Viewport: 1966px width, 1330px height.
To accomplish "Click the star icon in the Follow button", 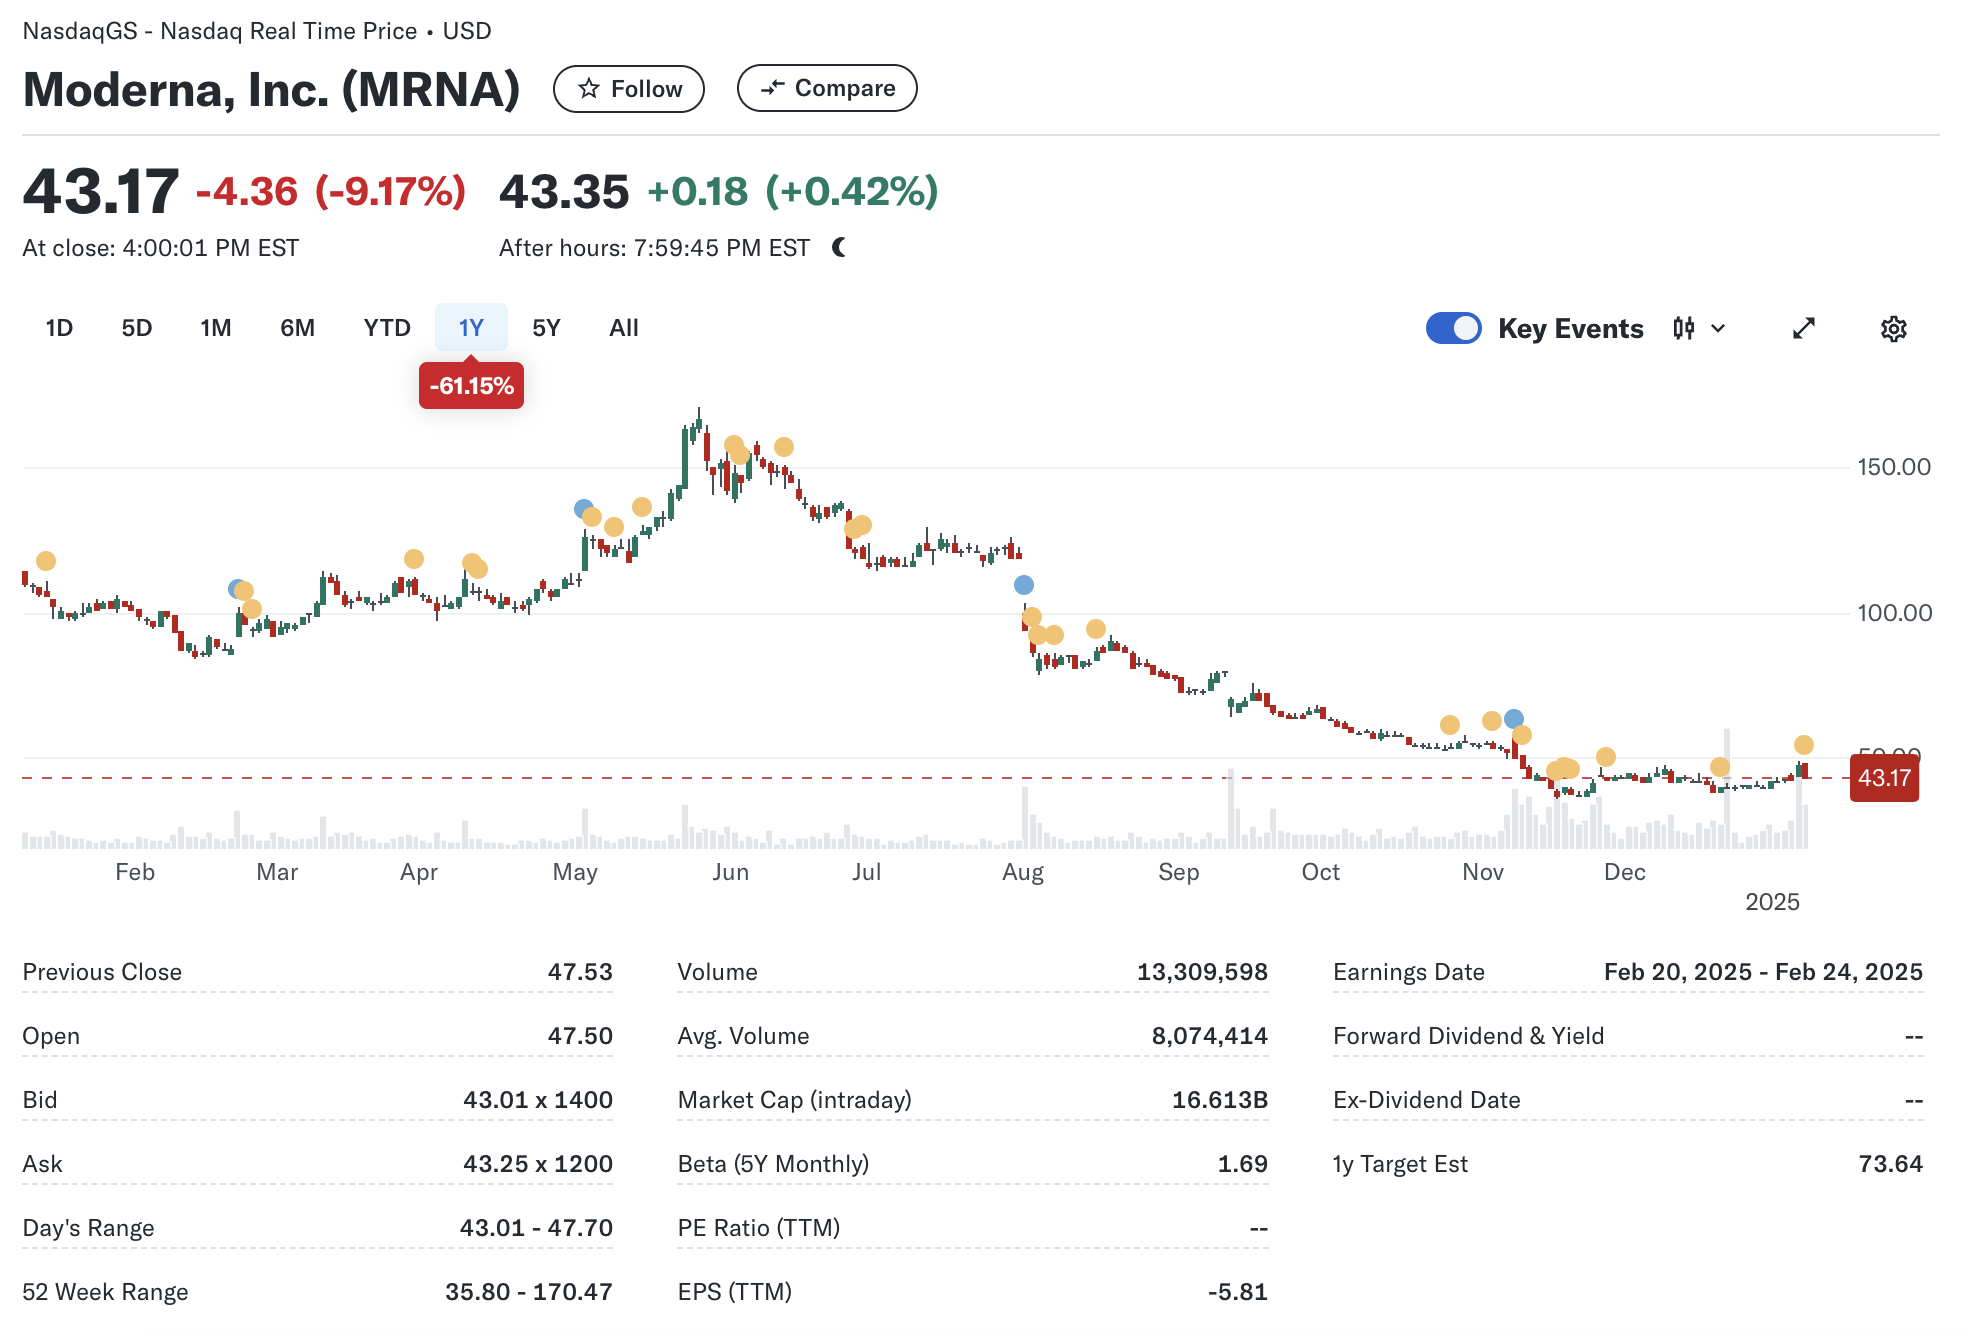I will tap(589, 89).
